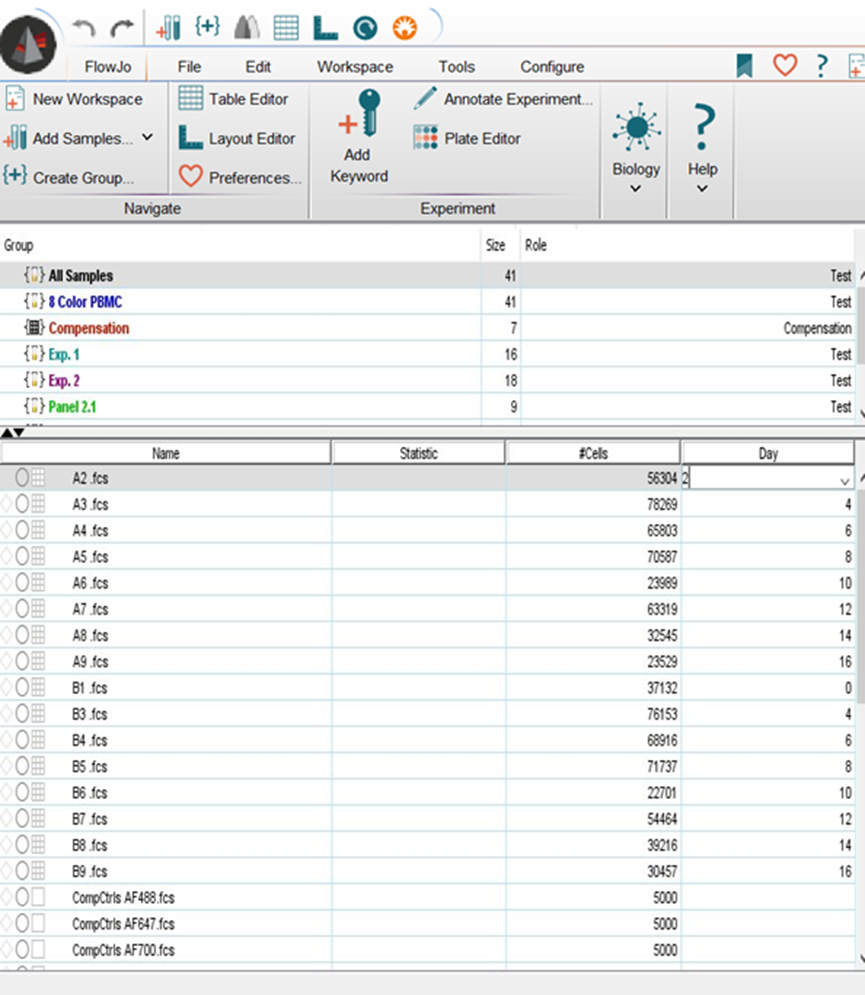
Task: Click the orange sunburst quick-access icon
Action: pyautogui.click(x=404, y=28)
